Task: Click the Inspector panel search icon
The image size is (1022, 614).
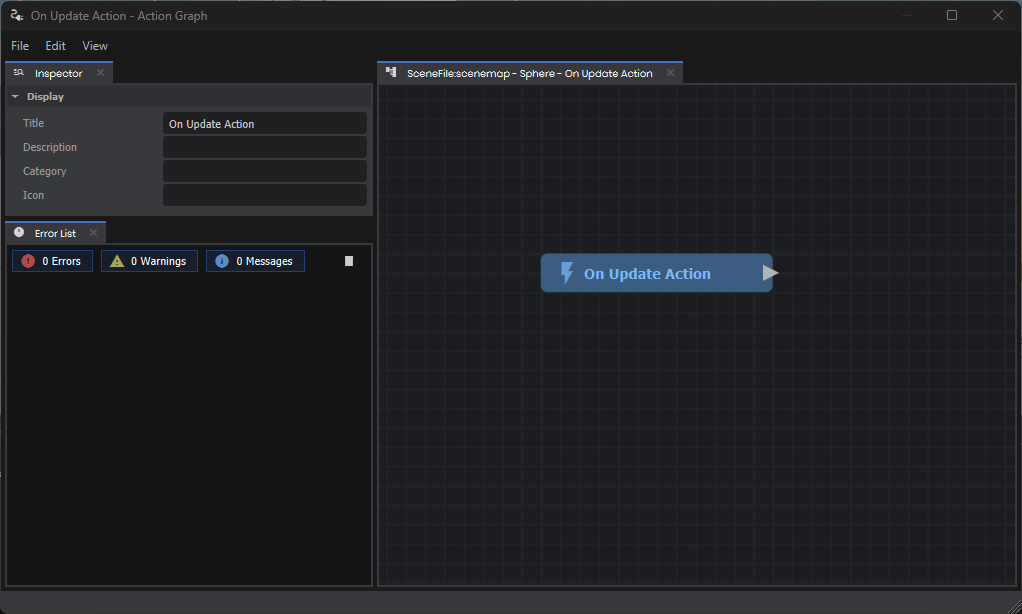Action: coord(17,72)
